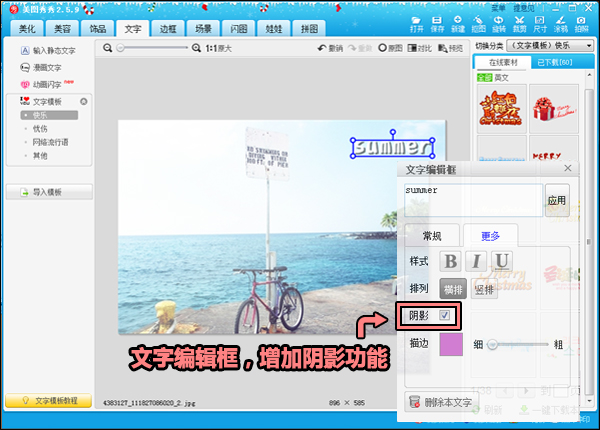Select 竖排 vertical text arrangement
Screen dimensions: 600x430
tap(485, 289)
